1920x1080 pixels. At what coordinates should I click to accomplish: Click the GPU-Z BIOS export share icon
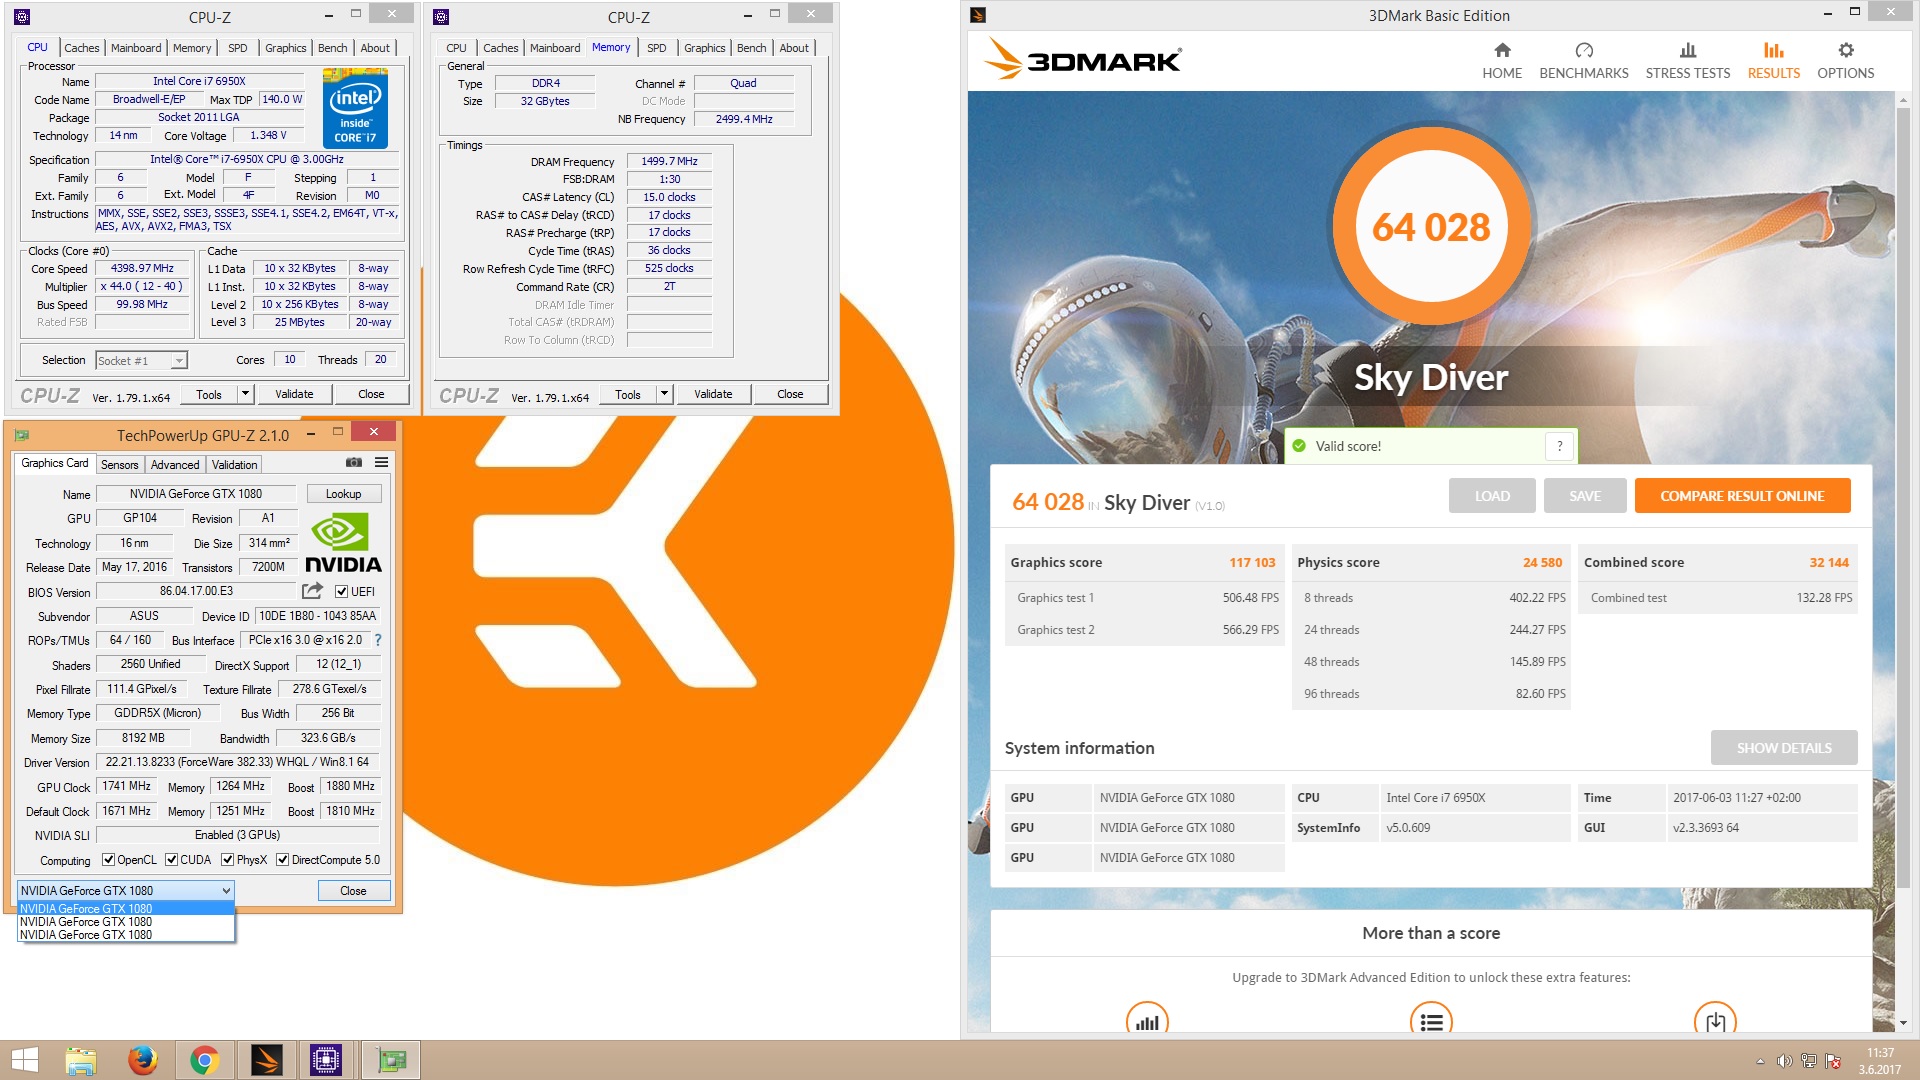[313, 591]
